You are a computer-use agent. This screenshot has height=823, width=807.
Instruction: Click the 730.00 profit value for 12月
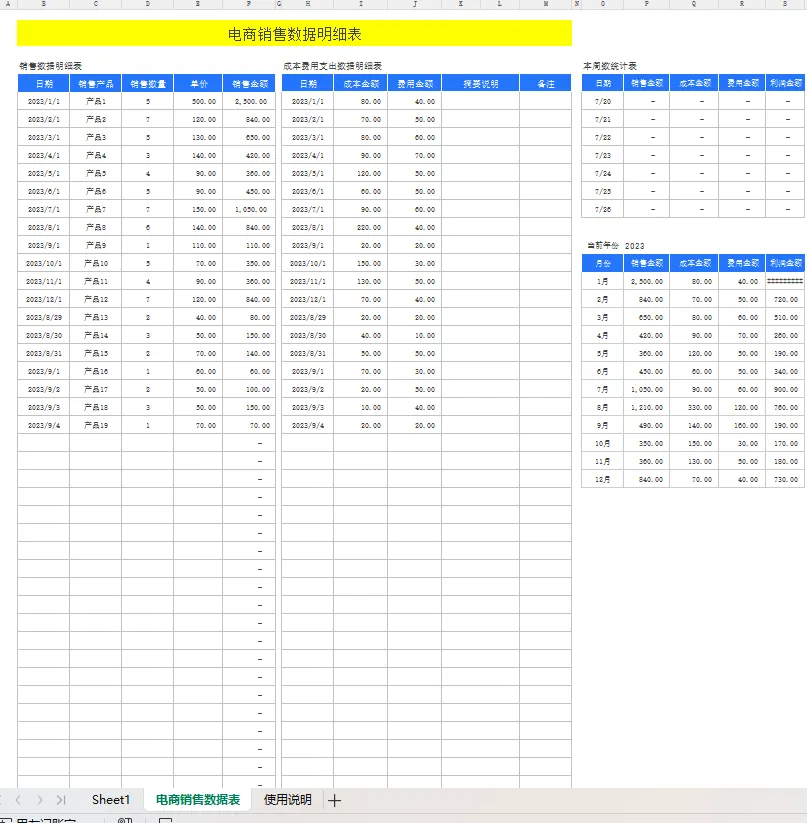click(785, 480)
